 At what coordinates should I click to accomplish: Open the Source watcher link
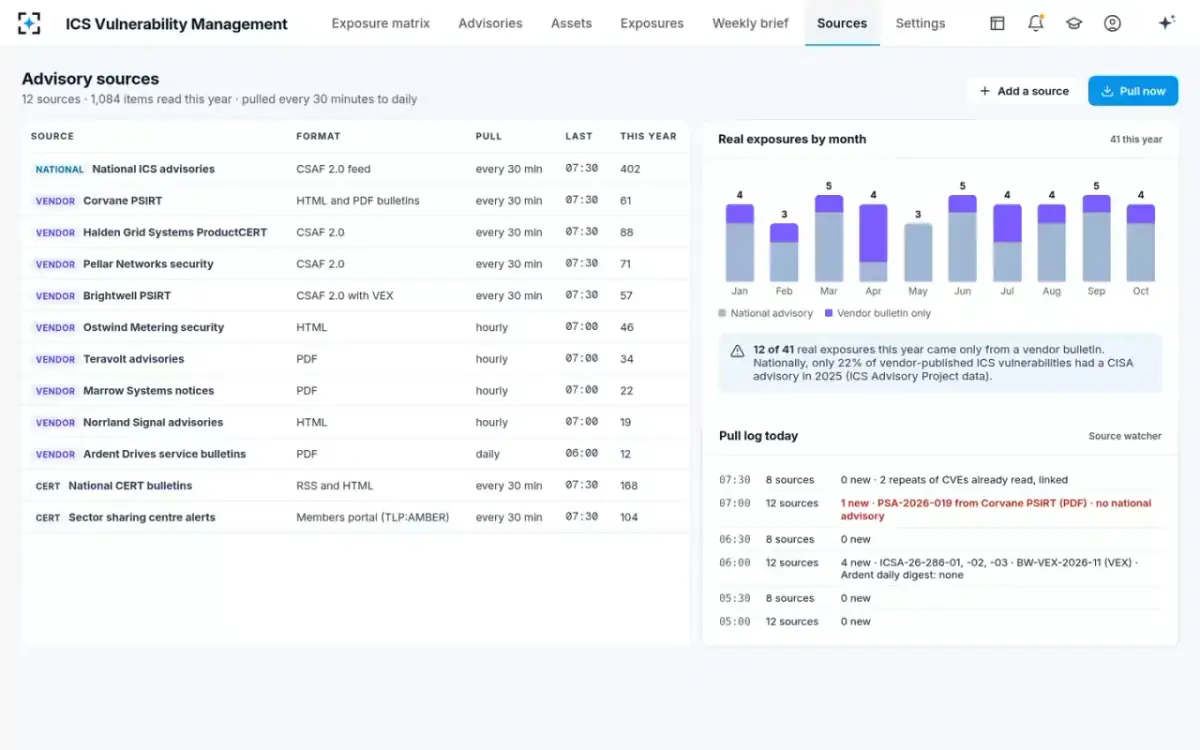(x=1125, y=436)
